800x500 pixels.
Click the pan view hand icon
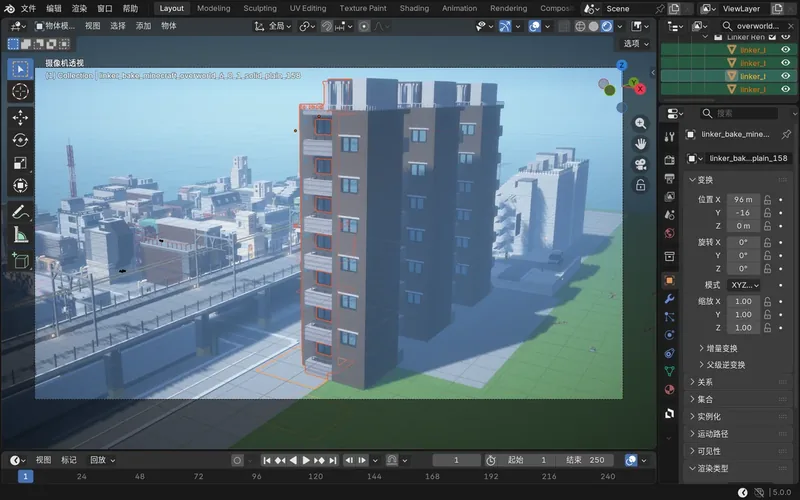(x=640, y=144)
